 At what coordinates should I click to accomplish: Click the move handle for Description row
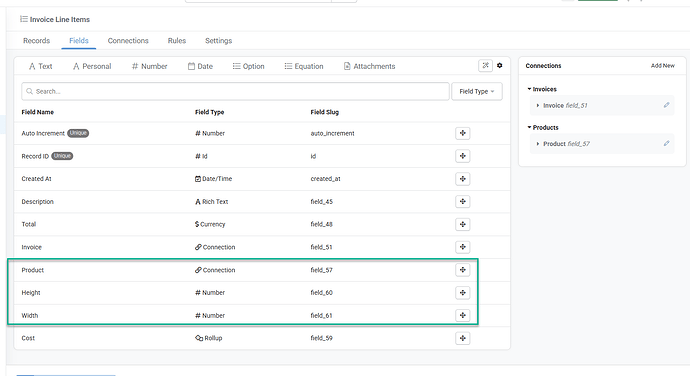(x=462, y=201)
